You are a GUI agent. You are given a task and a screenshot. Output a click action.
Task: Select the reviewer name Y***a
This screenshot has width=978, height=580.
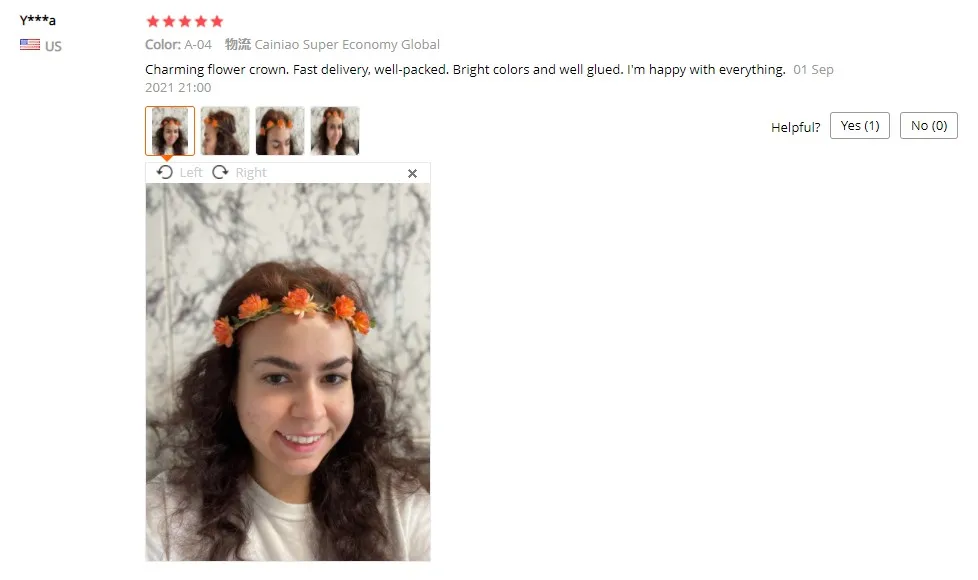coord(37,20)
